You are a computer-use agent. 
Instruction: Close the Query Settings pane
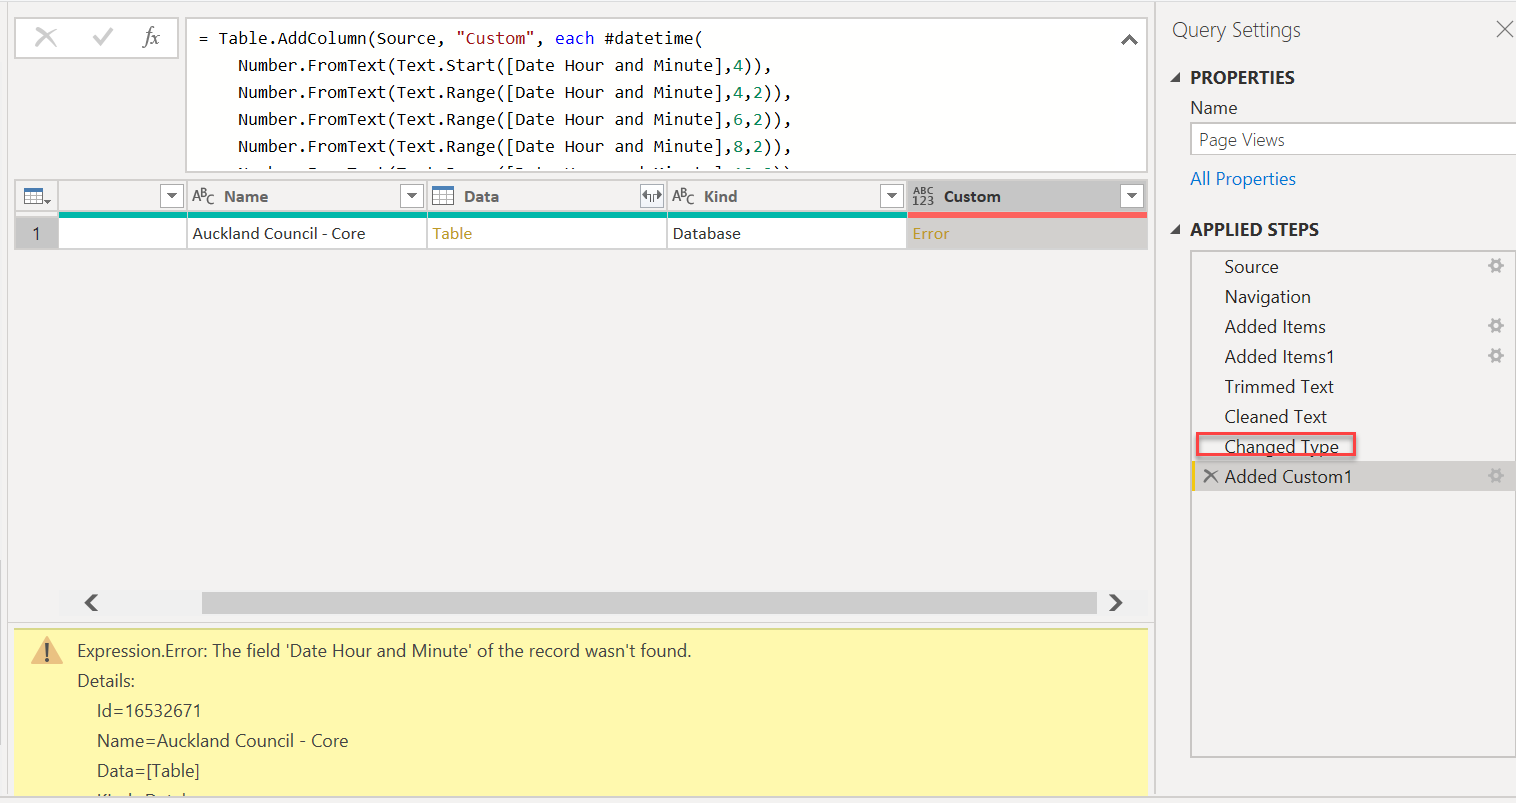pos(1504,29)
